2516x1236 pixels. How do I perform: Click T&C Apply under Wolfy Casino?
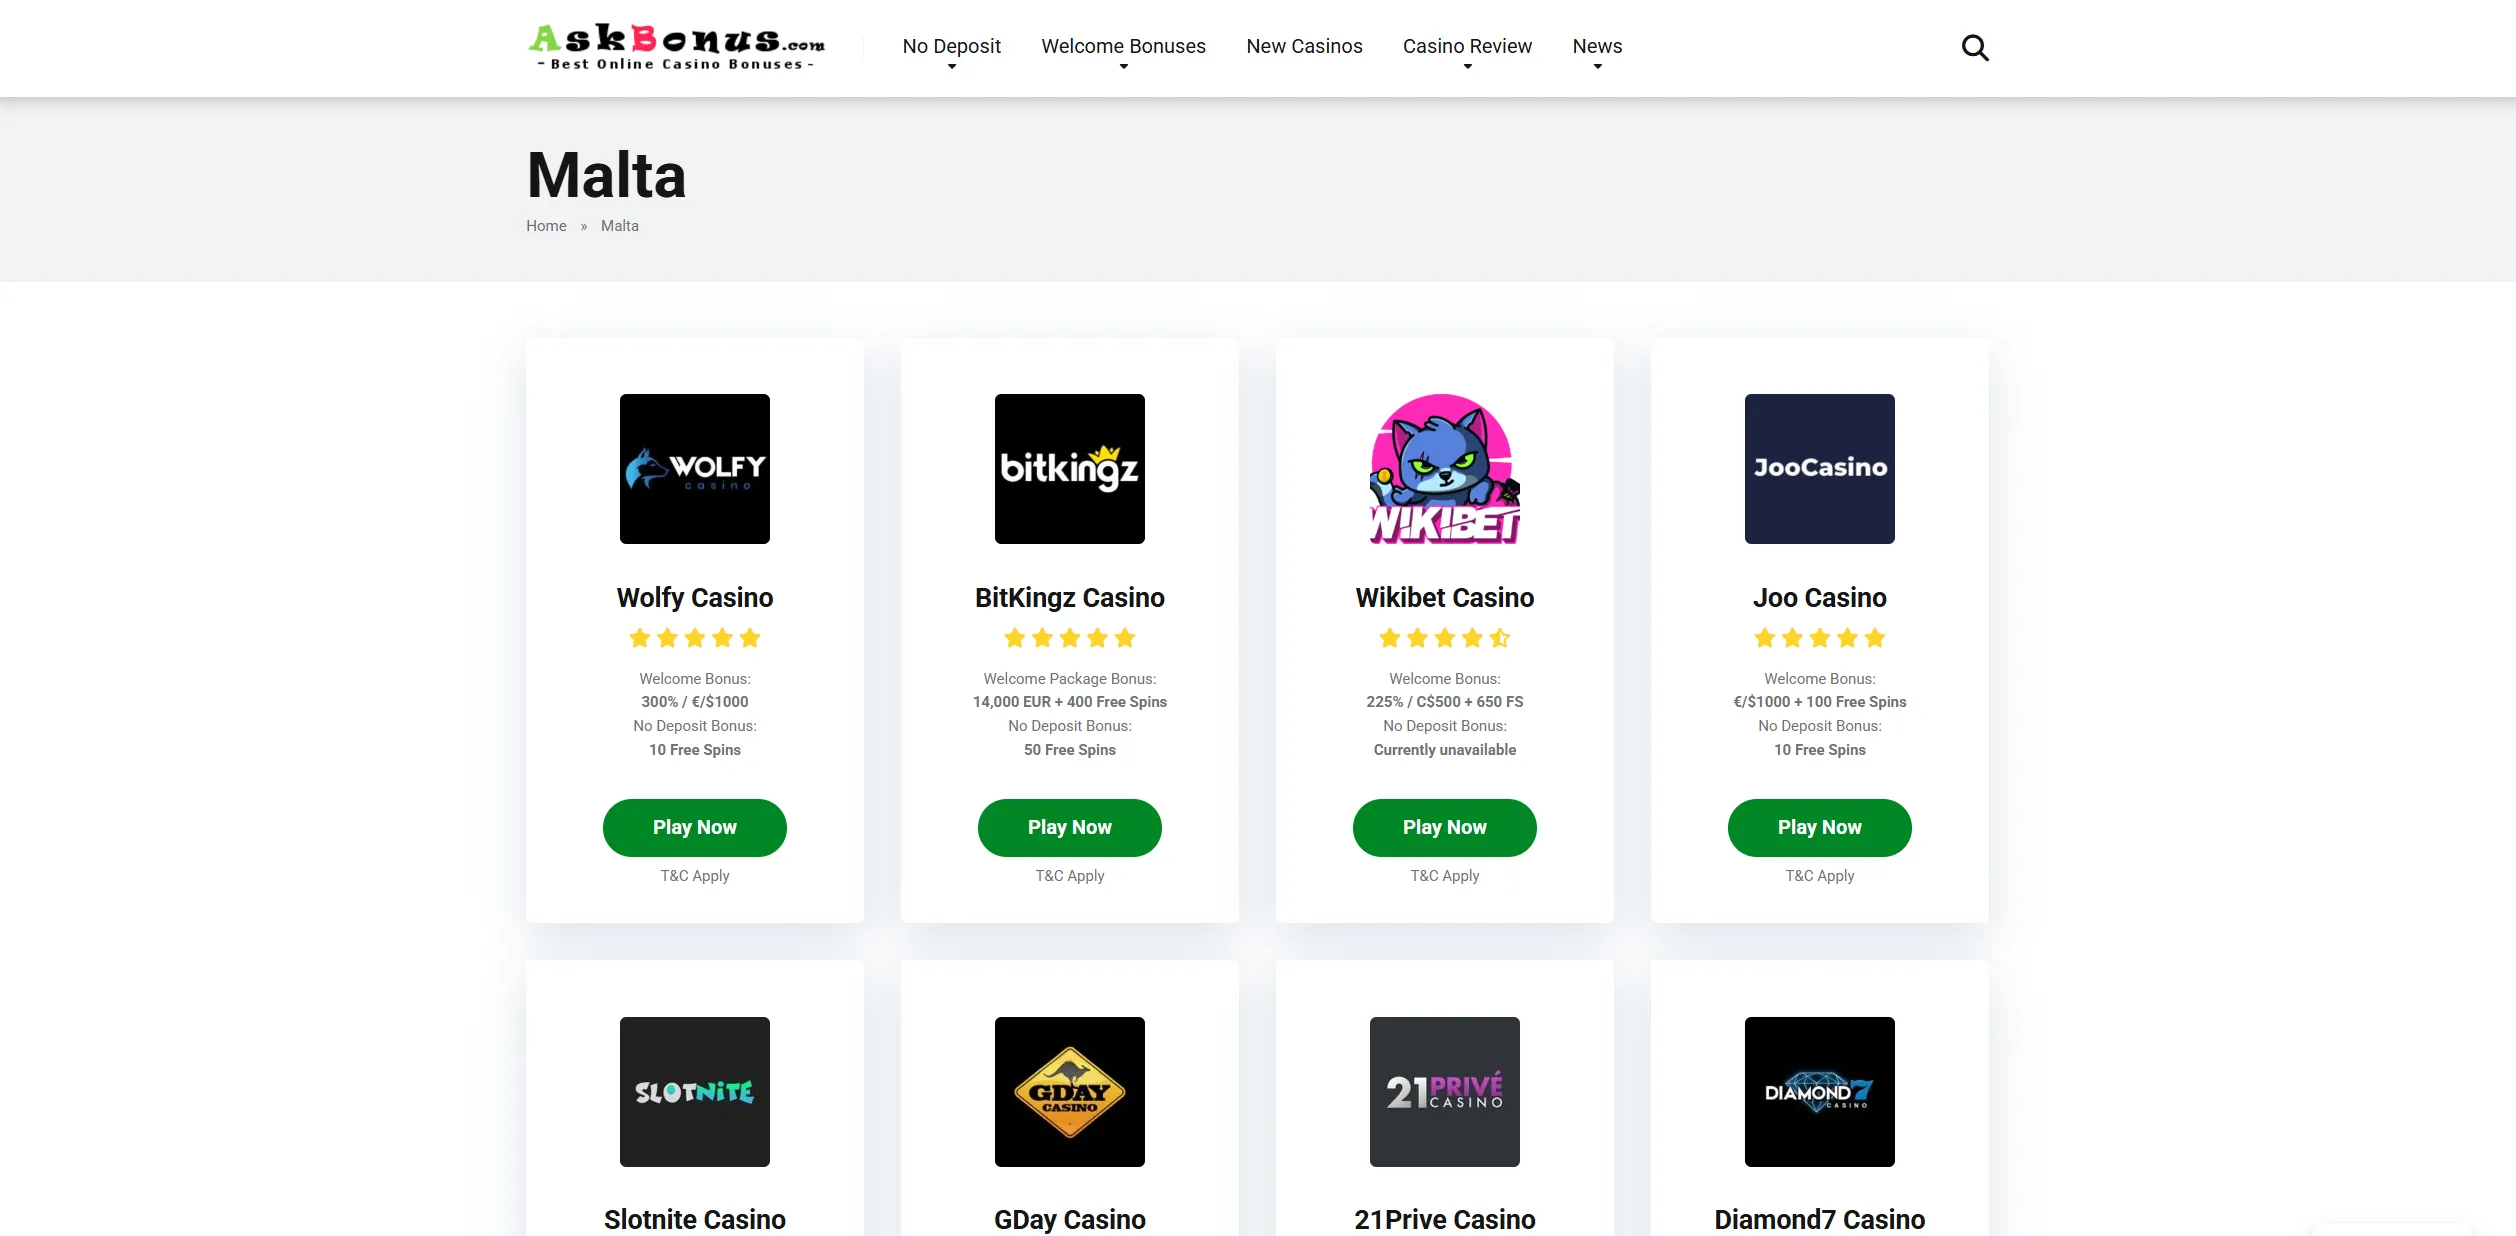coord(695,876)
